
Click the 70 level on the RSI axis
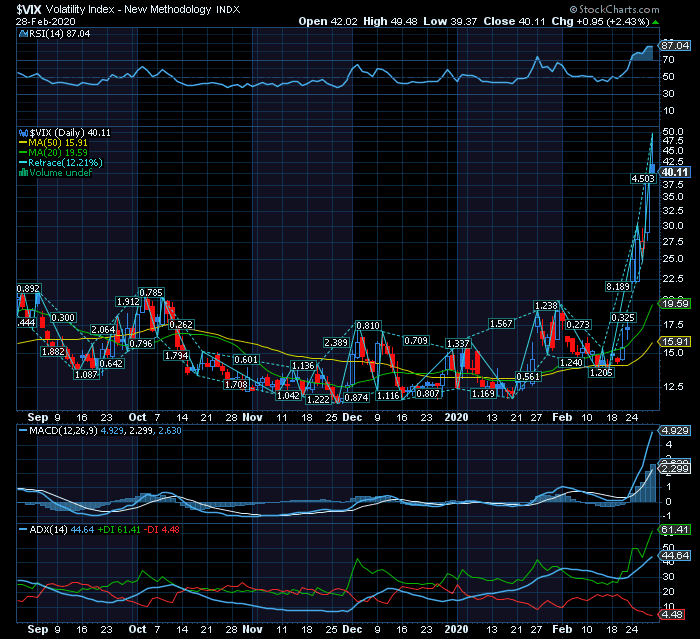pos(668,59)
